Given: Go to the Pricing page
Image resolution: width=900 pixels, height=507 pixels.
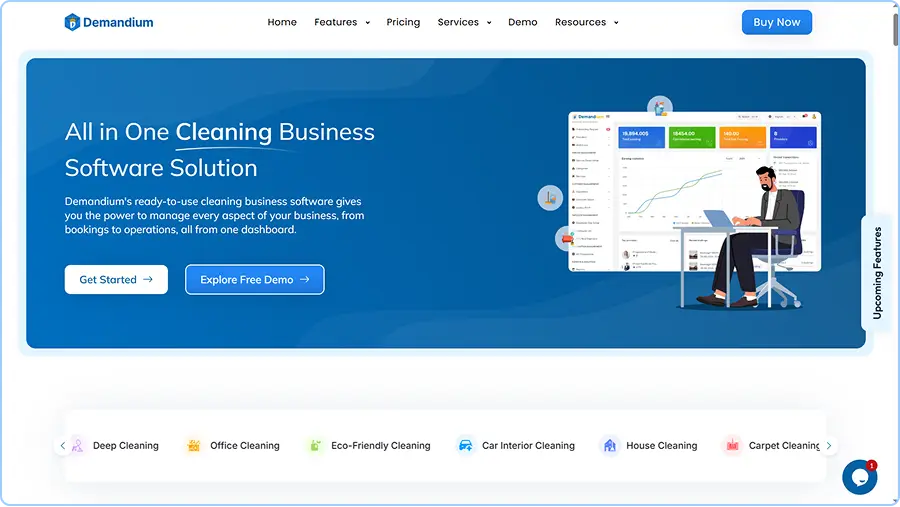Looking at the screenshot, I should [x=403, y=22].
